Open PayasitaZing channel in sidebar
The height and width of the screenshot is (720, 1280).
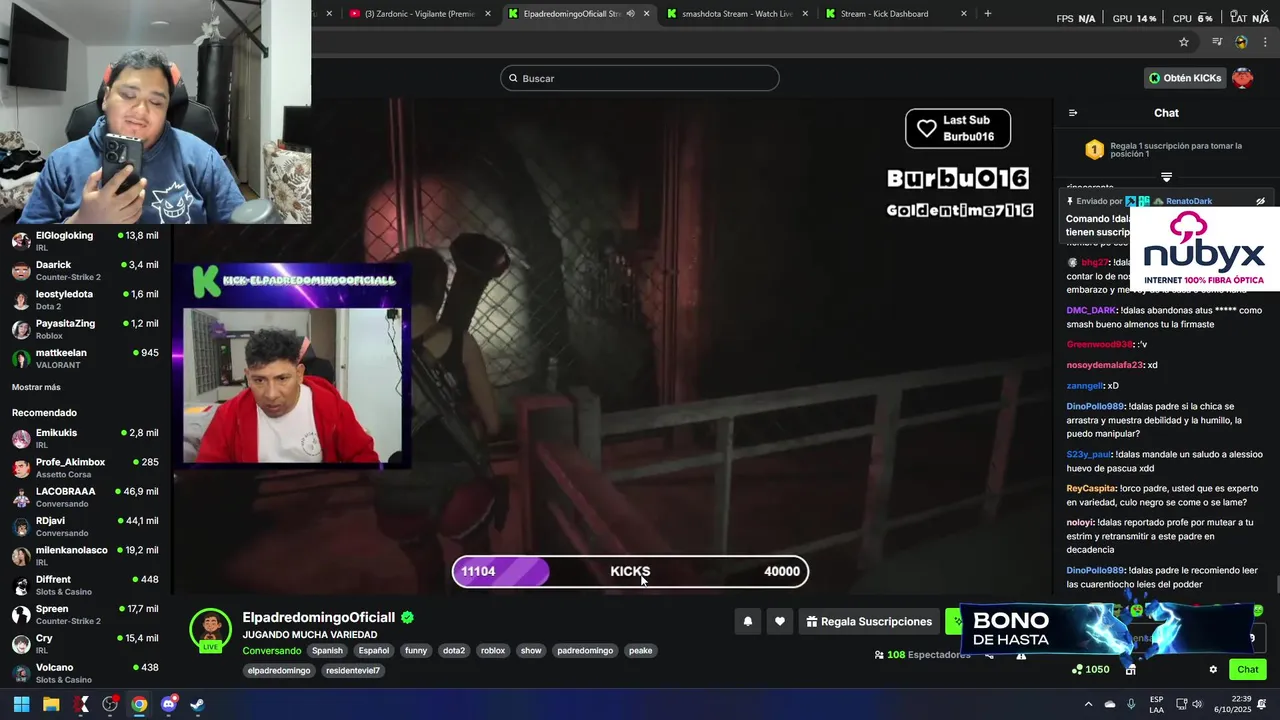85,329
